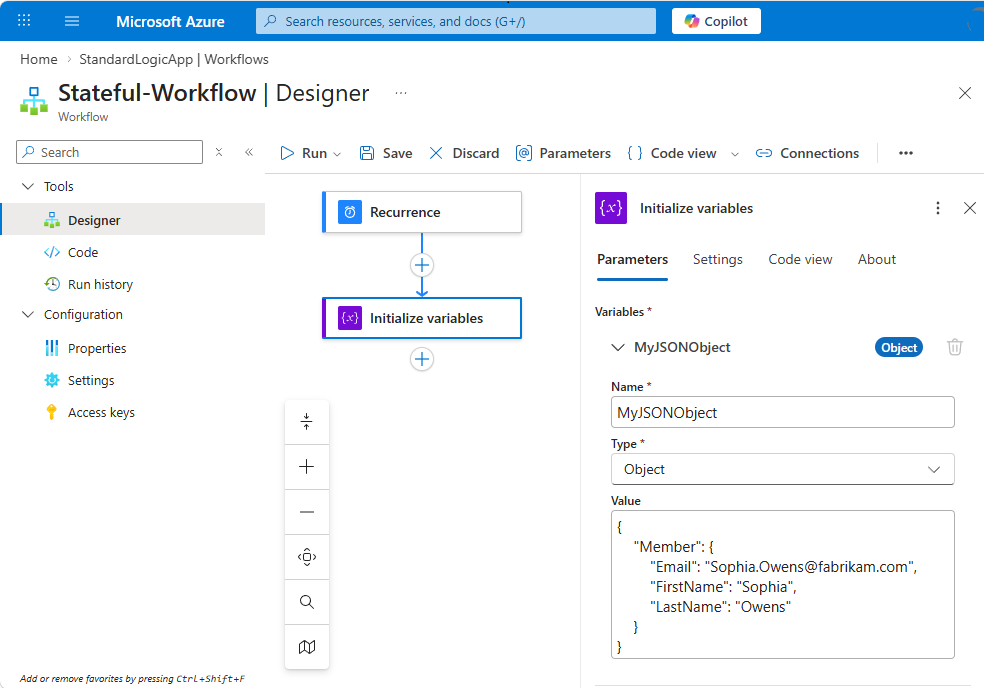
Task: Click the collapse/expand canvas control icon
Action: [x=307, y=422]
